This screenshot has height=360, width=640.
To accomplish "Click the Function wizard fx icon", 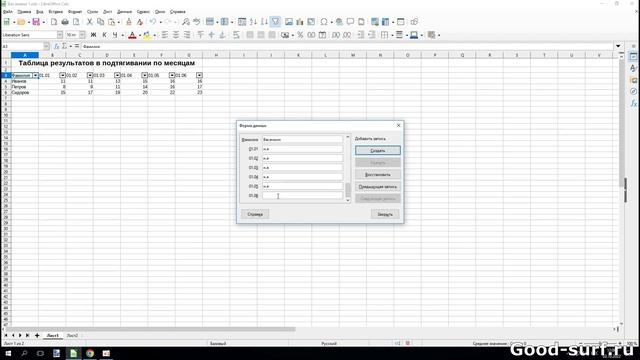I will coord(57,47).
